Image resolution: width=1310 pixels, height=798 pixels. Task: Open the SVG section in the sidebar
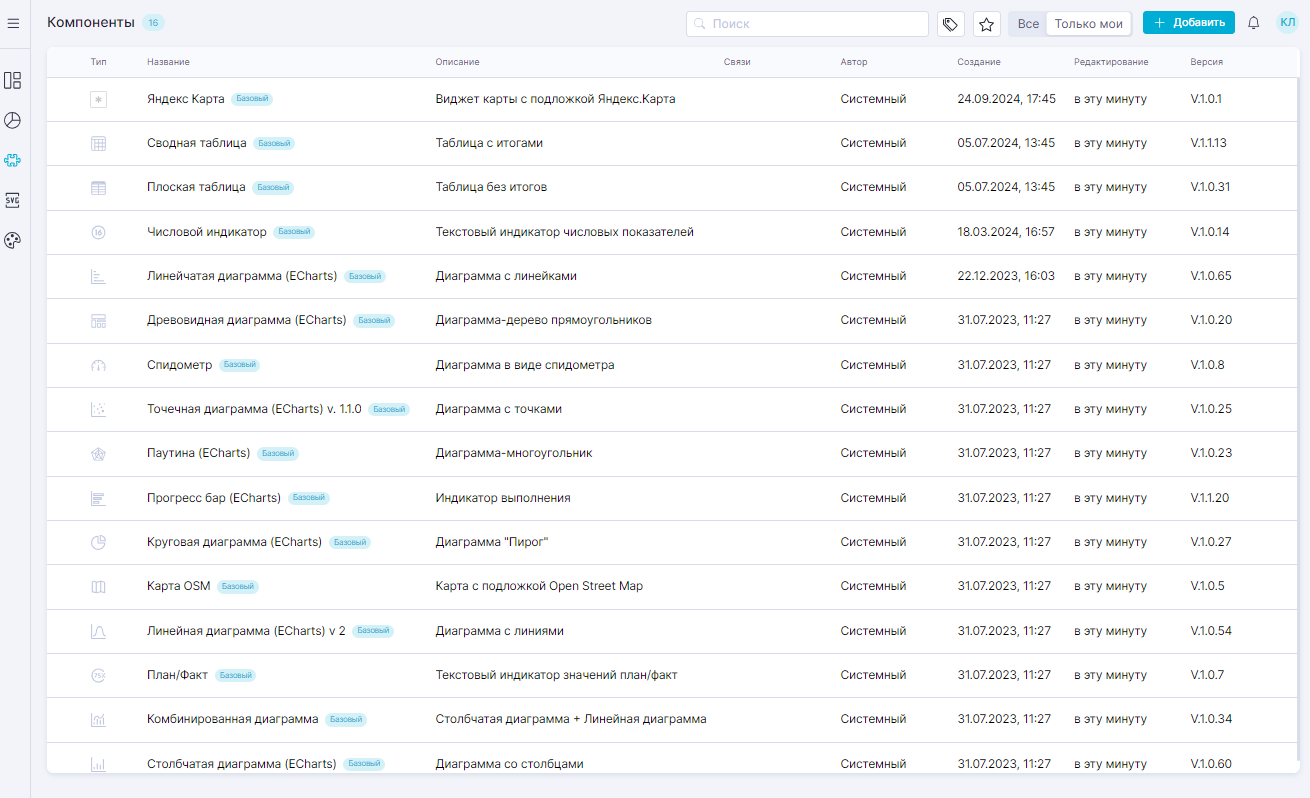tap(13, 200)
